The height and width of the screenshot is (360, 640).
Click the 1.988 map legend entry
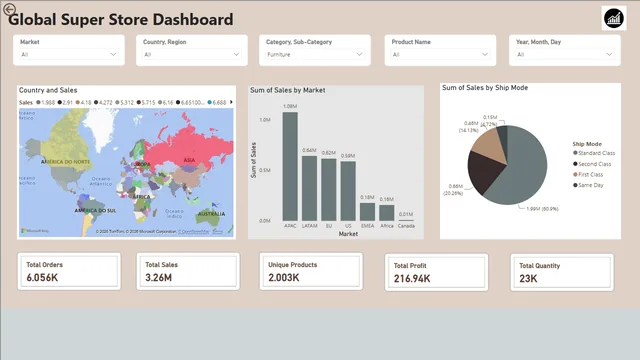tap(45, 102)
